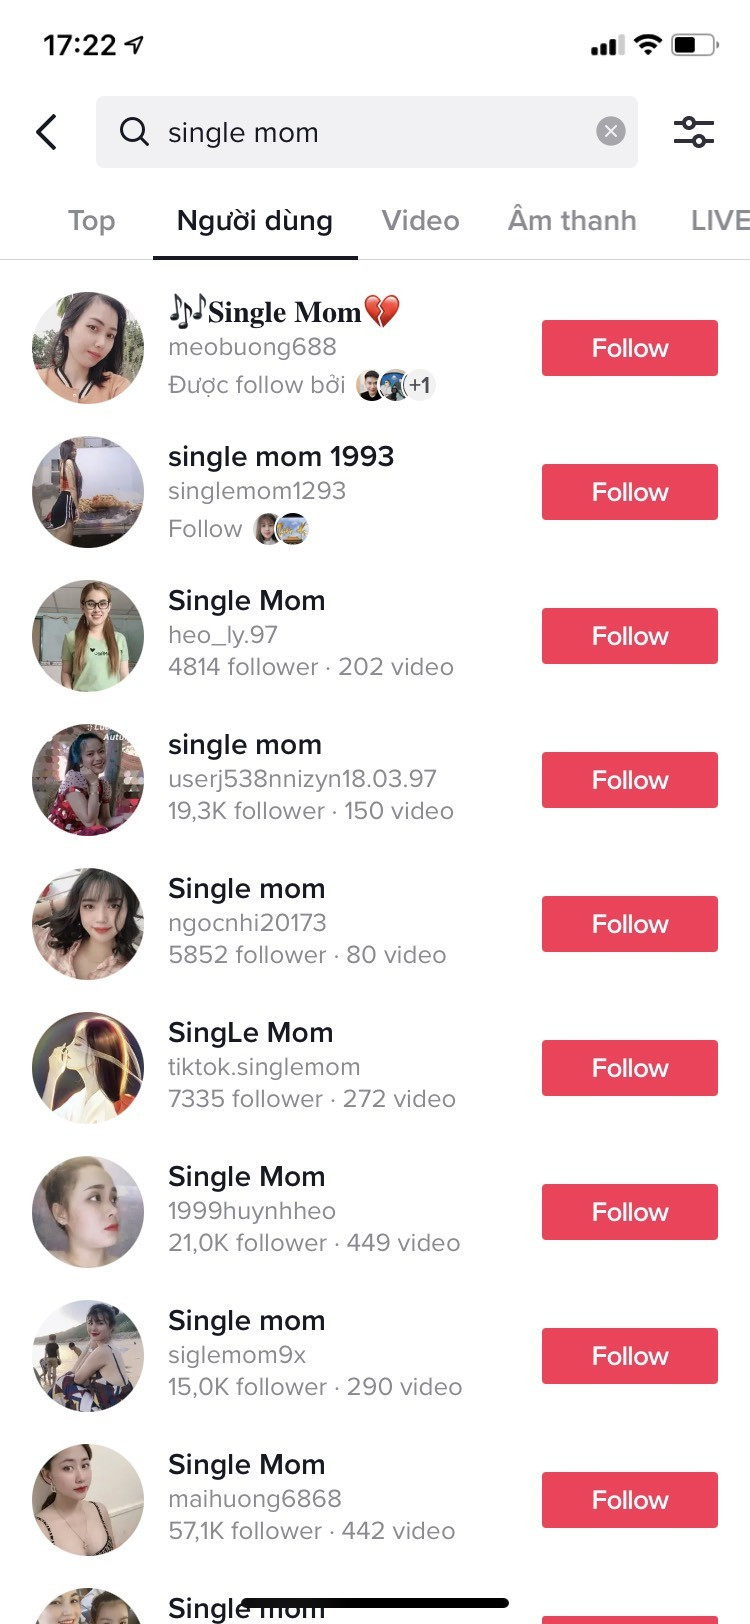Select the Âm thanh tab
The height and width of the screenshot is (1624, 750).
[x=572, y=221]
